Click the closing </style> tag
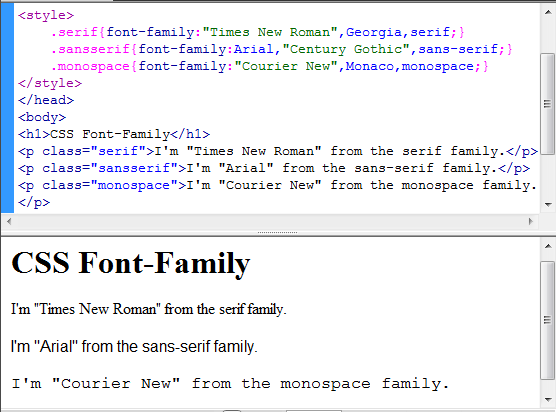The width and height of the screenshot is (556, 412). (50, 83)
